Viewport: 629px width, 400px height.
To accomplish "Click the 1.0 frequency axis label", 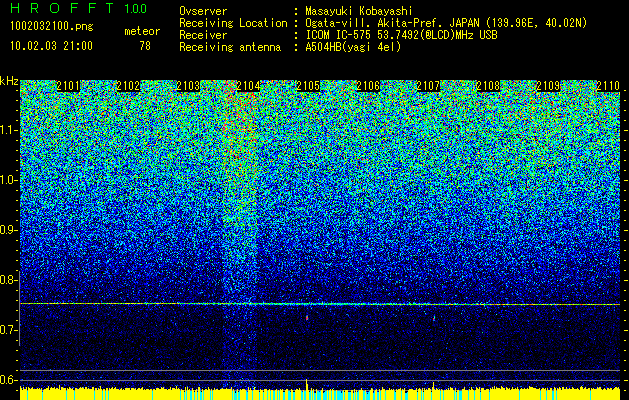I will pos(8,180).
